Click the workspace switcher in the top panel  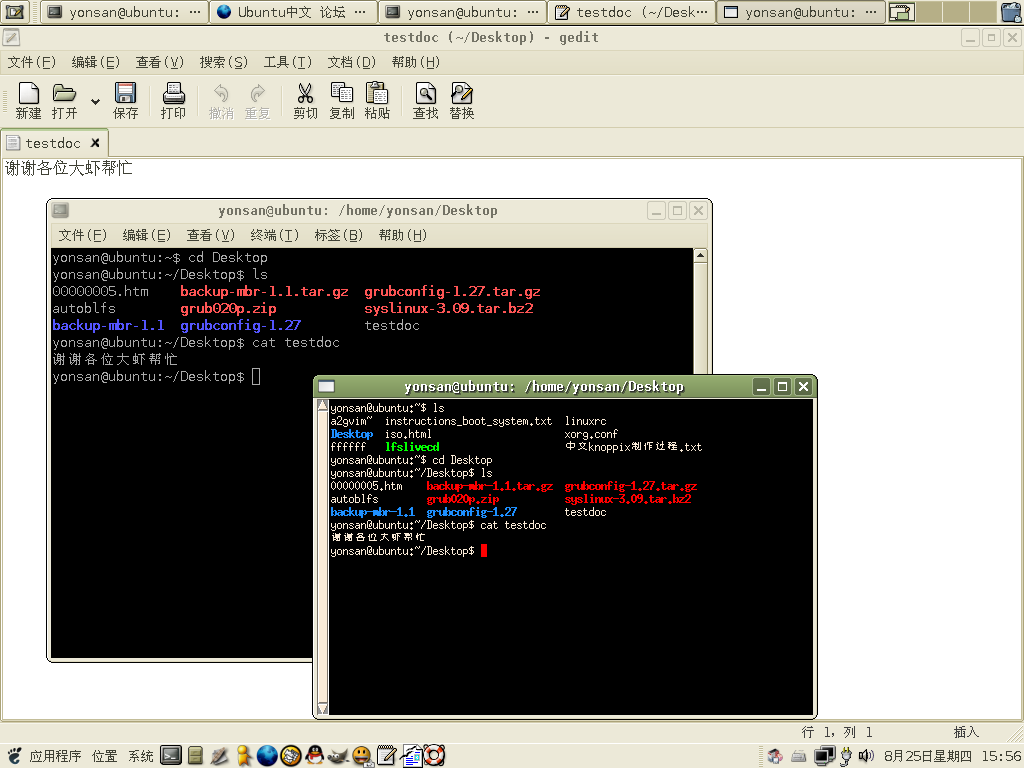(x=942, y=12)
